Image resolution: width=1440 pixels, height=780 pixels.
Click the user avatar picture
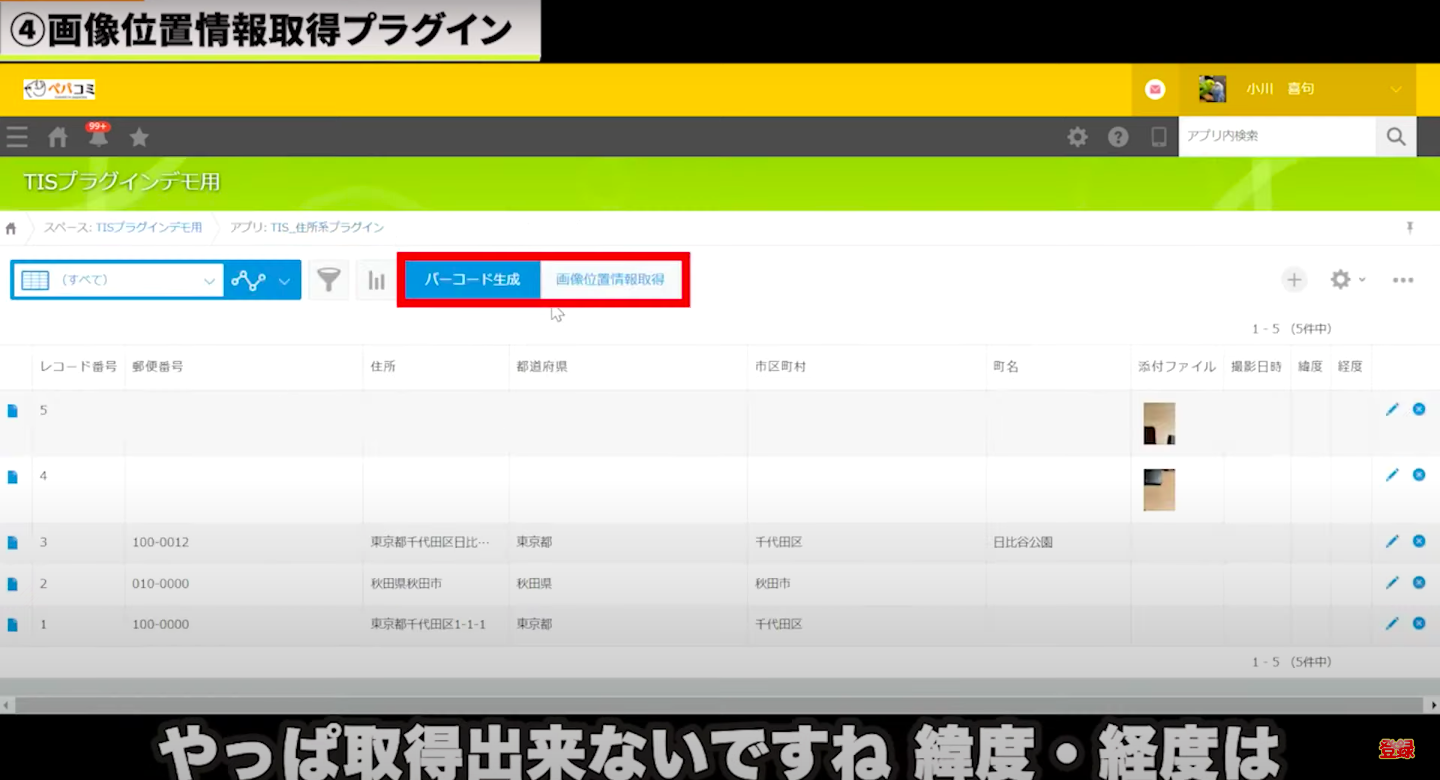pyautogui.click(x=1213, y=89)
